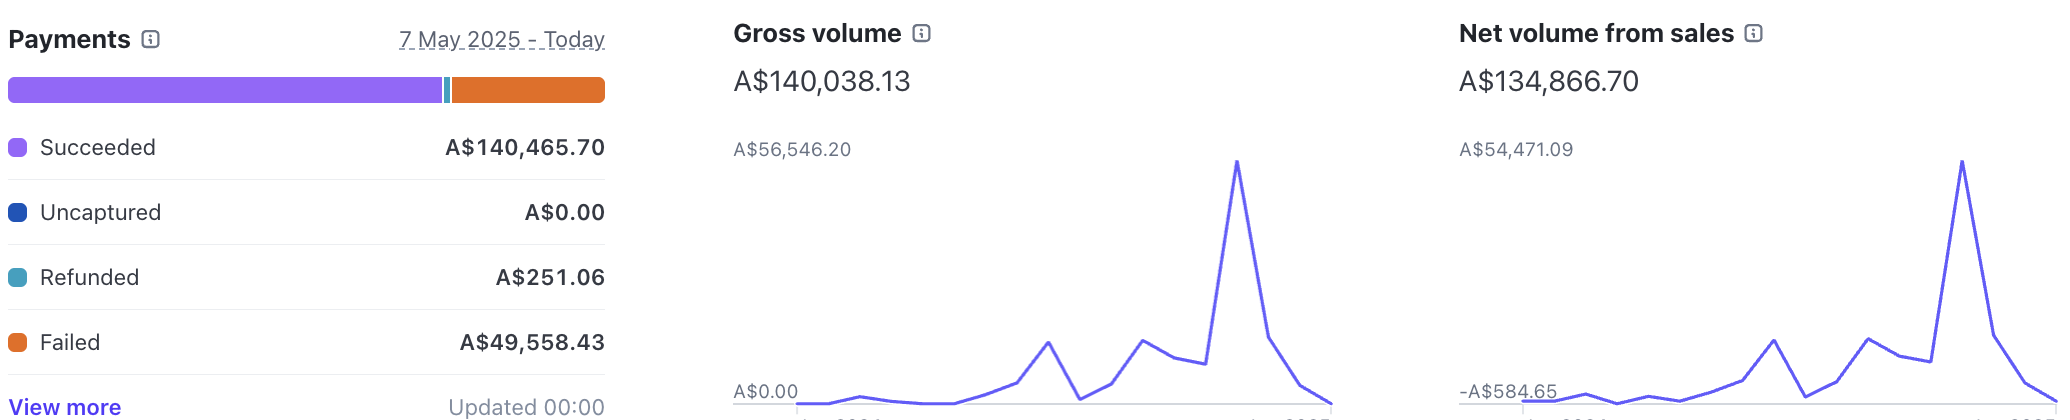2070x420 pixels.
Task: Click the Succeeded label text
Action: 98,148
